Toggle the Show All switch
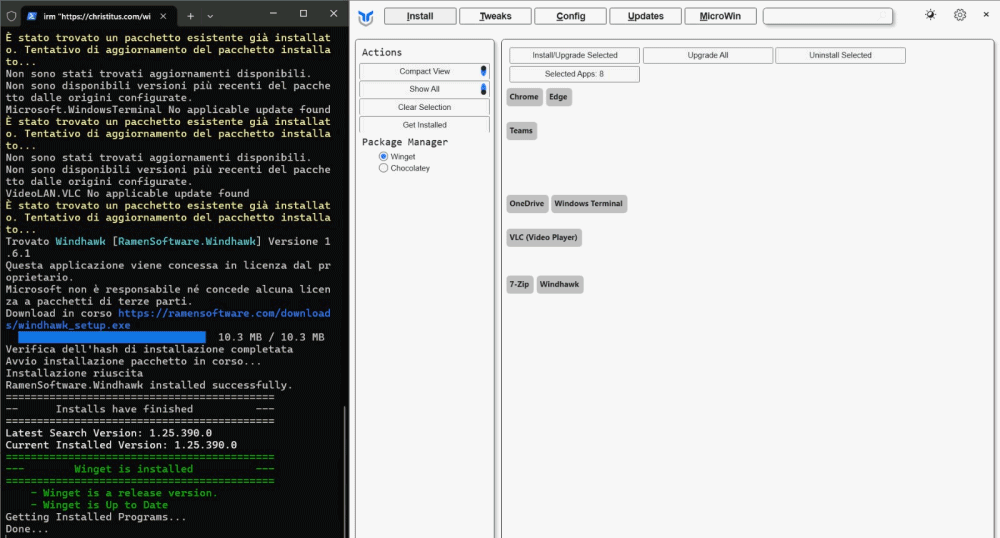Viewport: 1000px width, 538px height. [x=483, y=89]
